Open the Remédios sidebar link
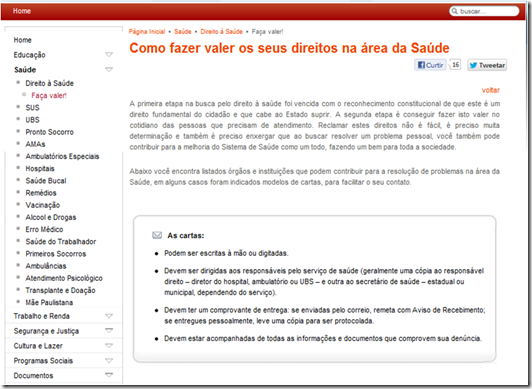532x389 pixels. [x=41, y=193]
